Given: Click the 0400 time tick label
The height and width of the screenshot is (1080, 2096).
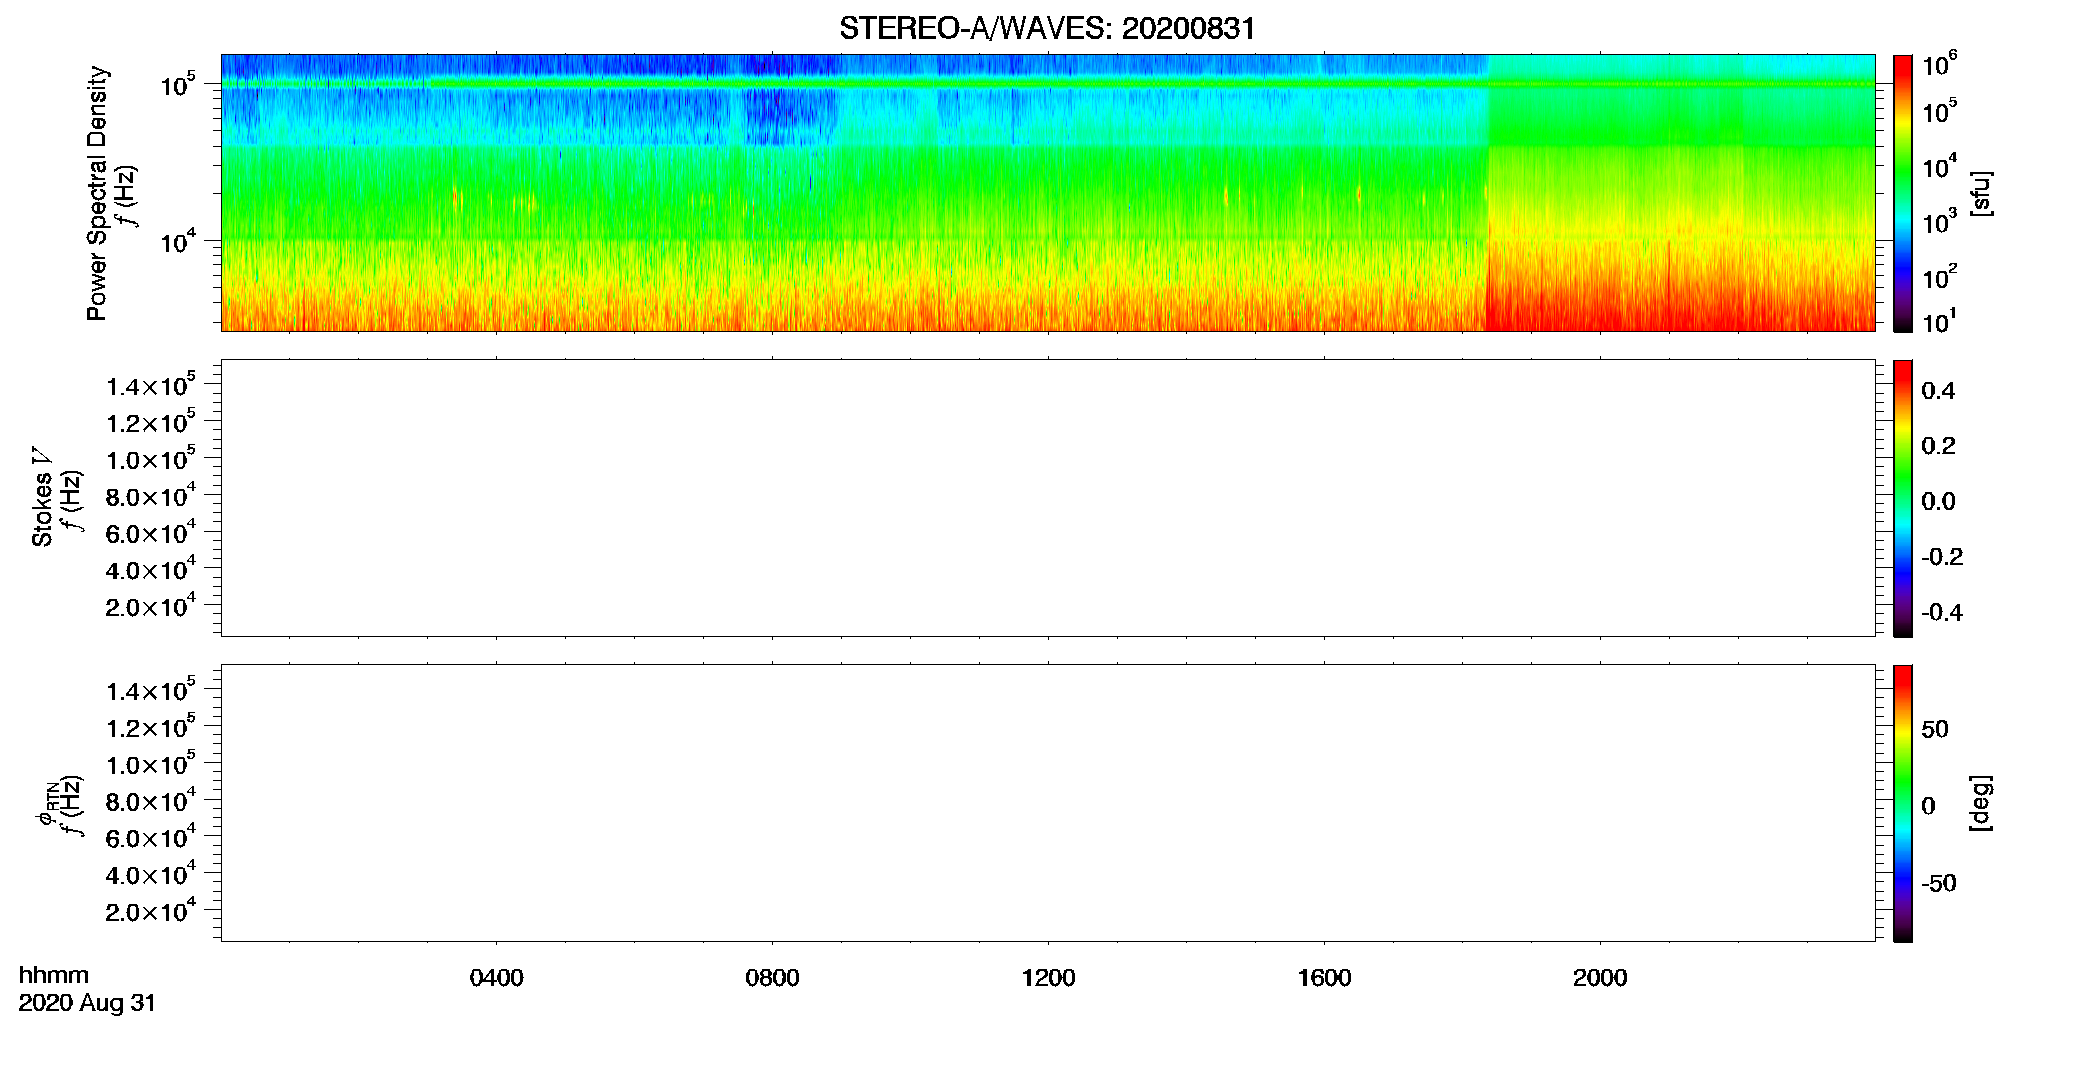Looking at the screenshot, I should 497,978.
